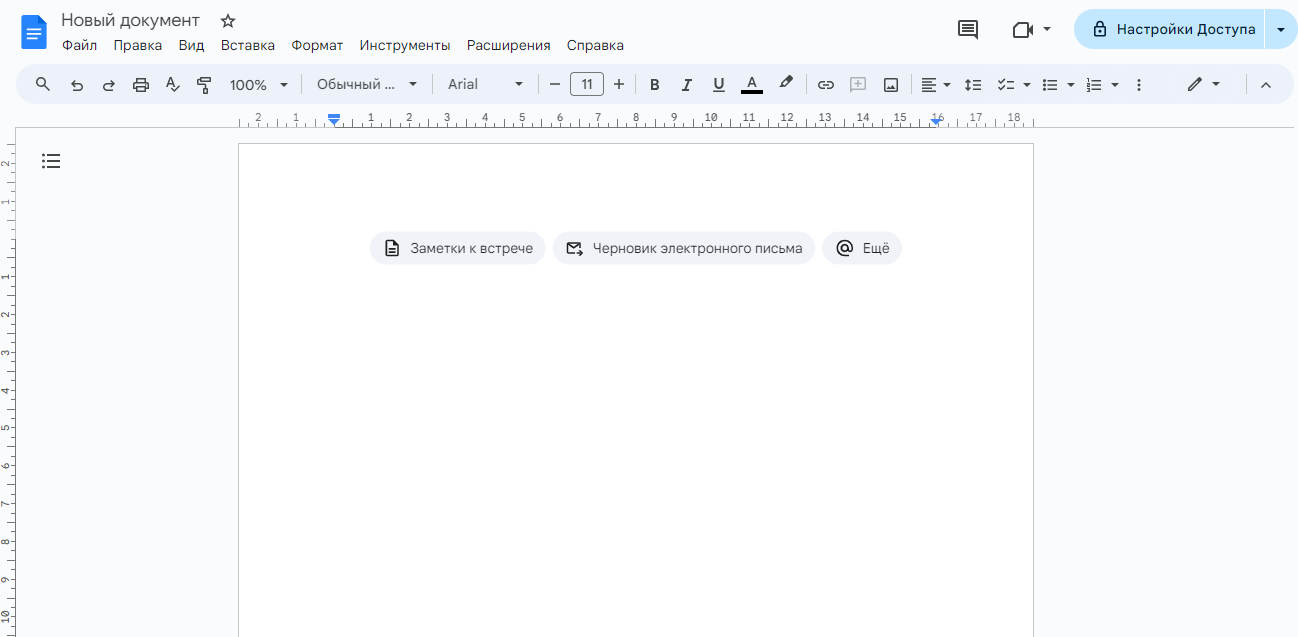This screenshot has height=637, width=1298.
Task: Insert an image
Action: (890, 84)
